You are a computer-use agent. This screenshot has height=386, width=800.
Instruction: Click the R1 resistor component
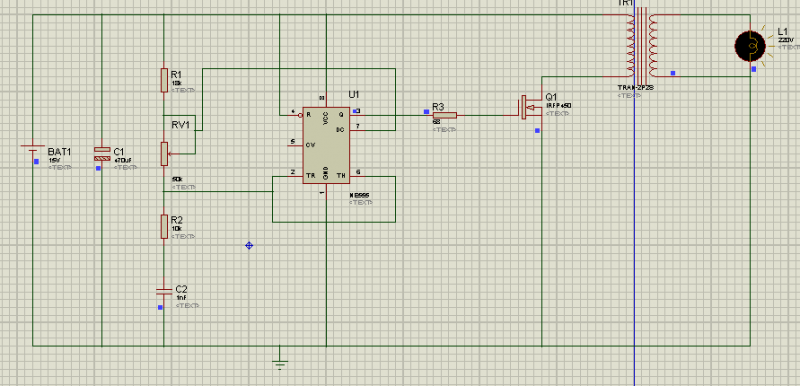click(164, 80)
